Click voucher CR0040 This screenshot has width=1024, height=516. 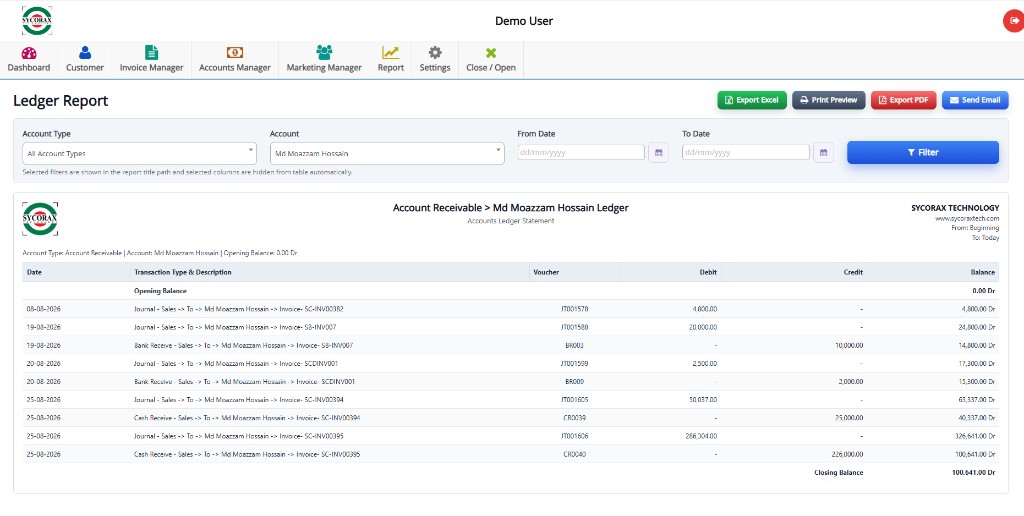[x=575, y=454]
